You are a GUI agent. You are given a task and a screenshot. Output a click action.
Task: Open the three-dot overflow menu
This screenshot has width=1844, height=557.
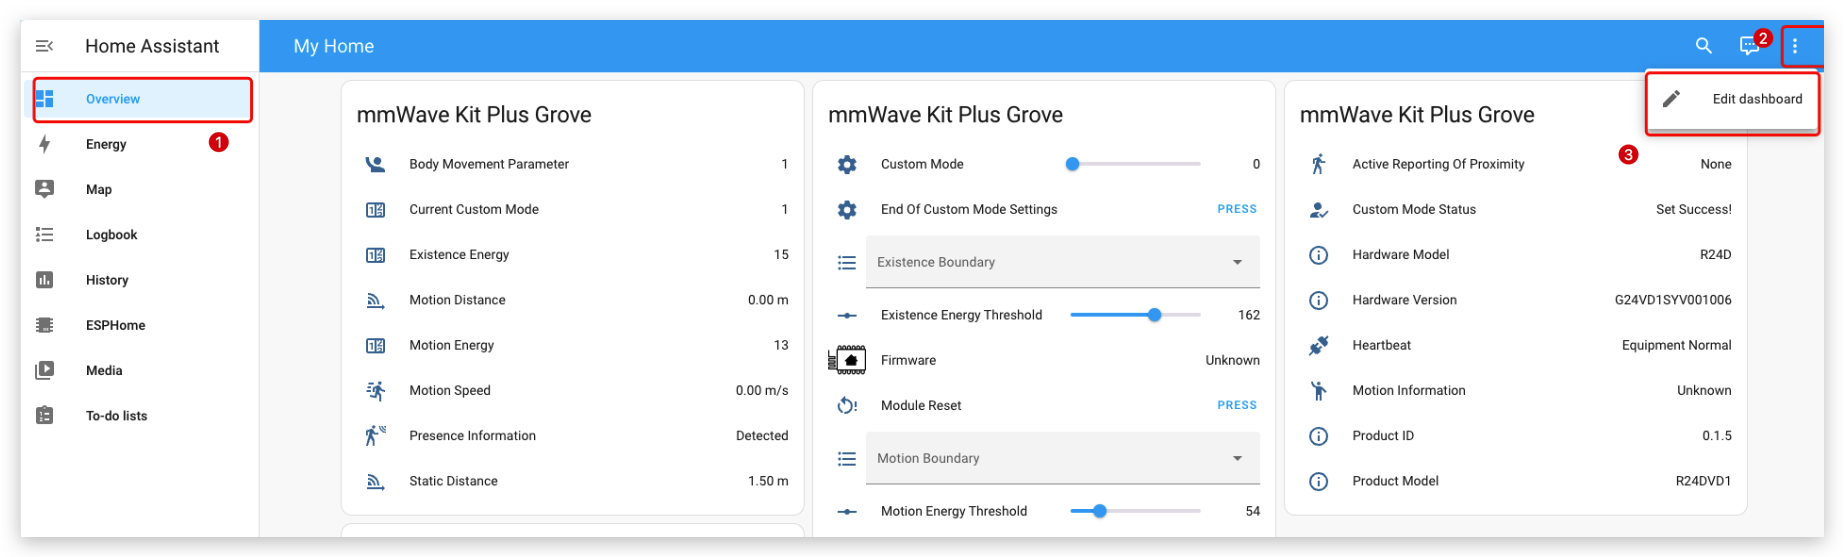(1795, 46)
